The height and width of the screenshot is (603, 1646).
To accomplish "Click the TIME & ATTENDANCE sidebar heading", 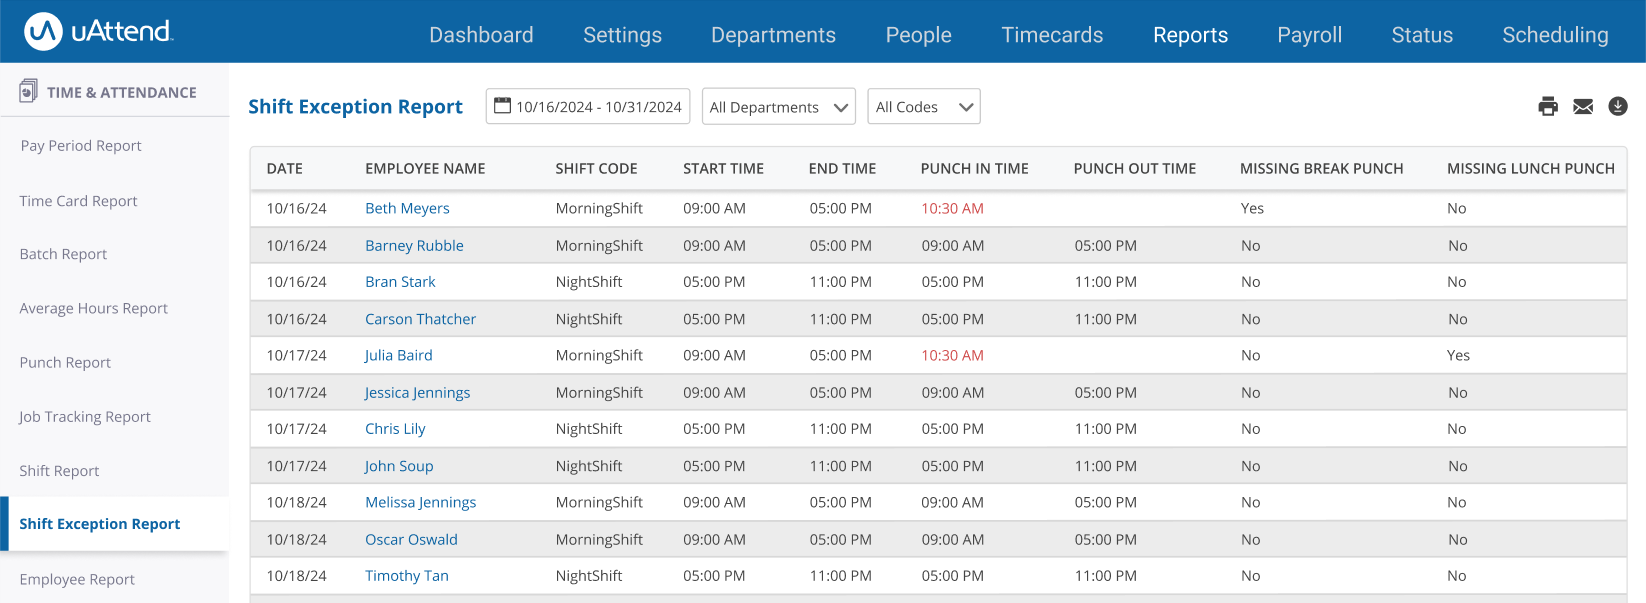I will (121, 92).
